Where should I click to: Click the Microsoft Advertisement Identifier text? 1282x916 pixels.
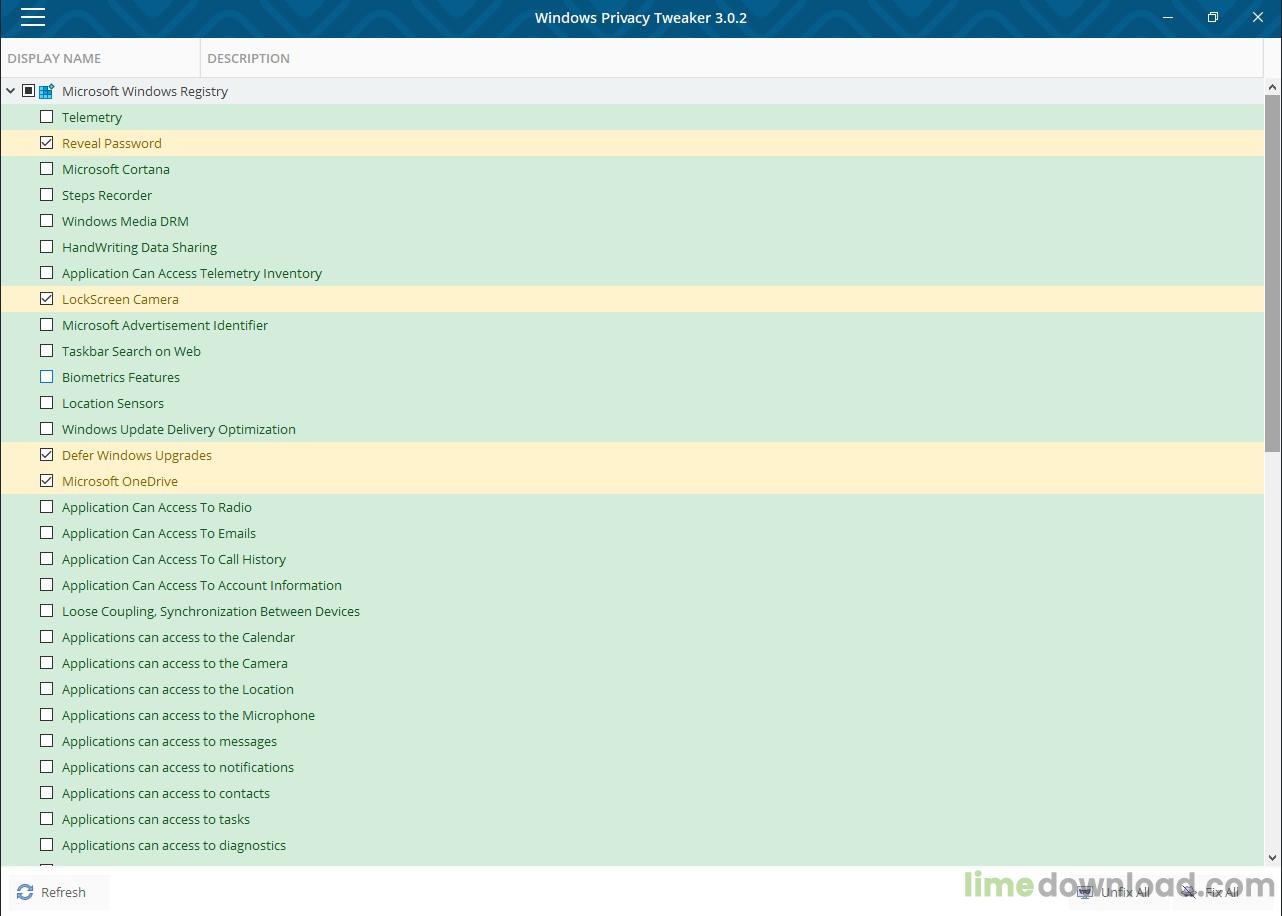tap(165, 325)
